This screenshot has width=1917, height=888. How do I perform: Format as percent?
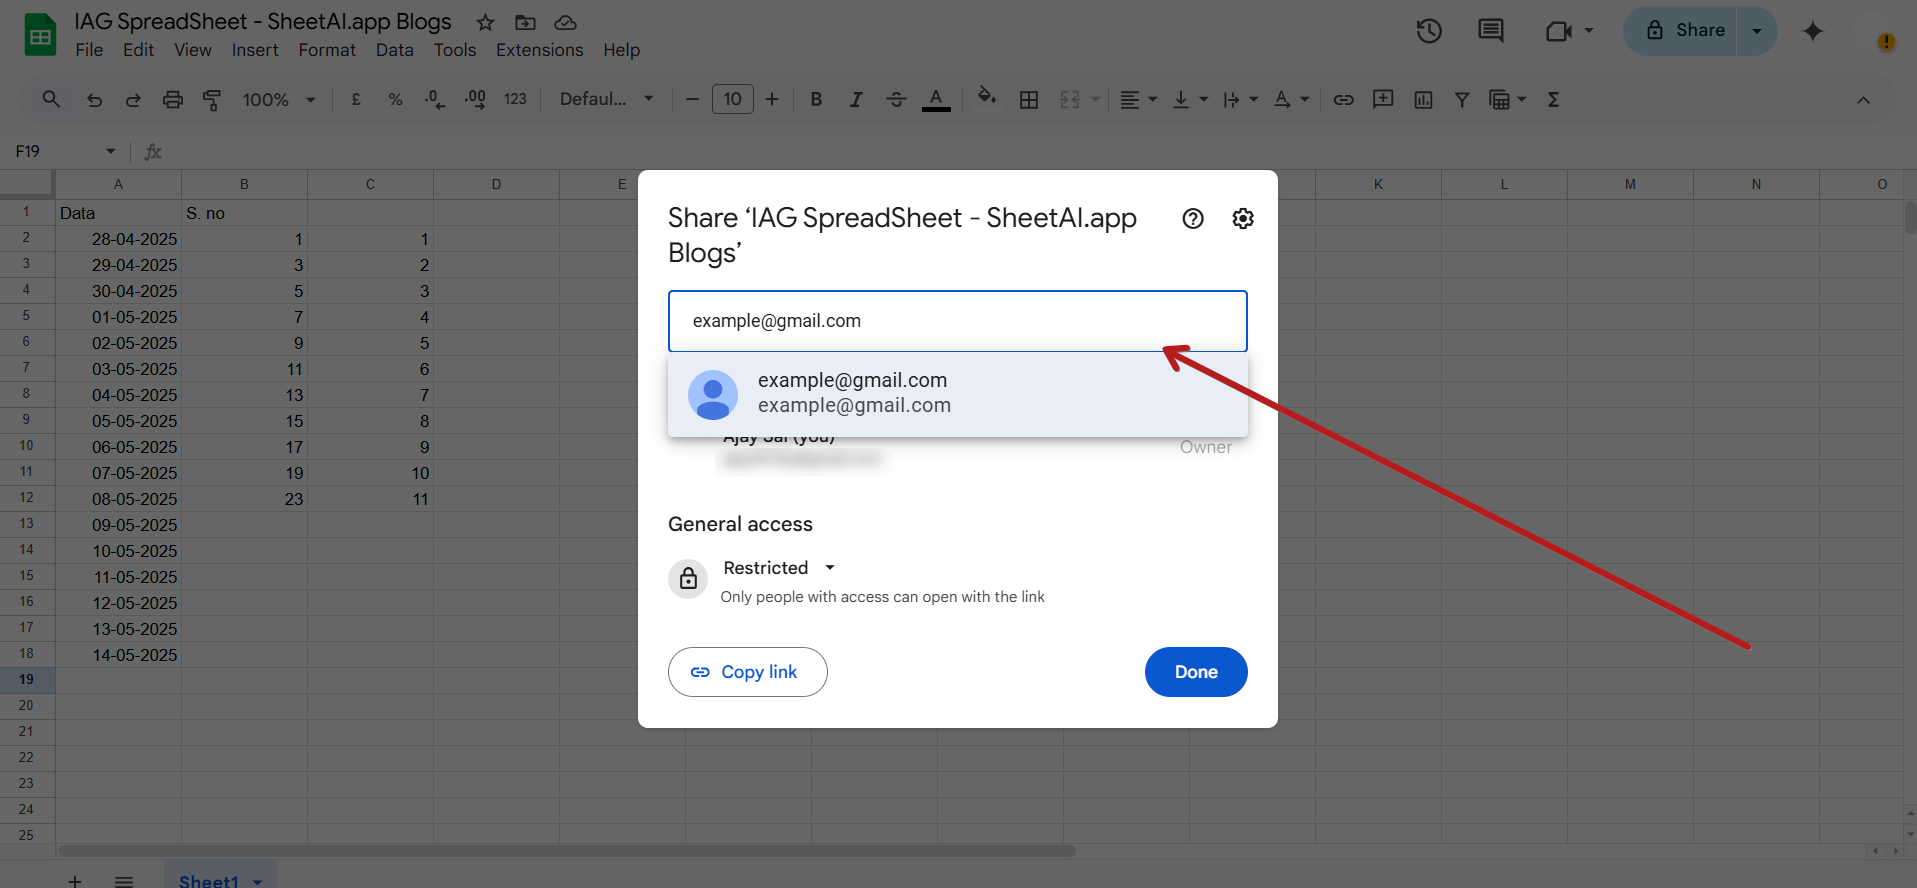pyautogui.click(x=396, y=99)
